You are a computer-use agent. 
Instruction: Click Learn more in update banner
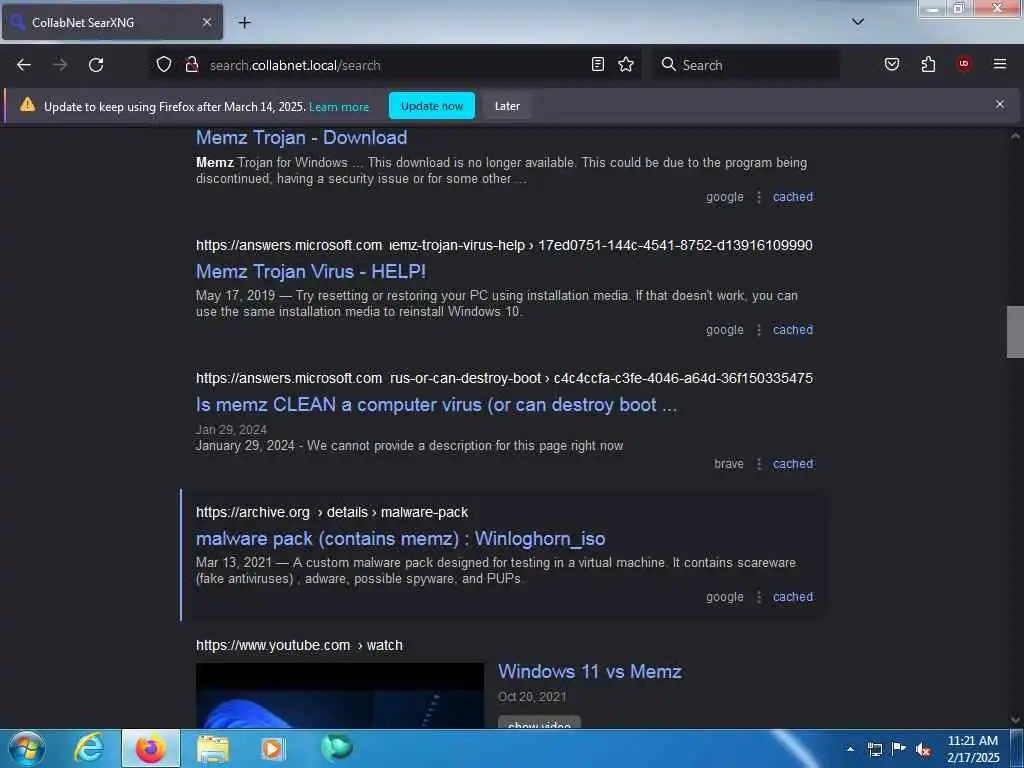point(339,106)
